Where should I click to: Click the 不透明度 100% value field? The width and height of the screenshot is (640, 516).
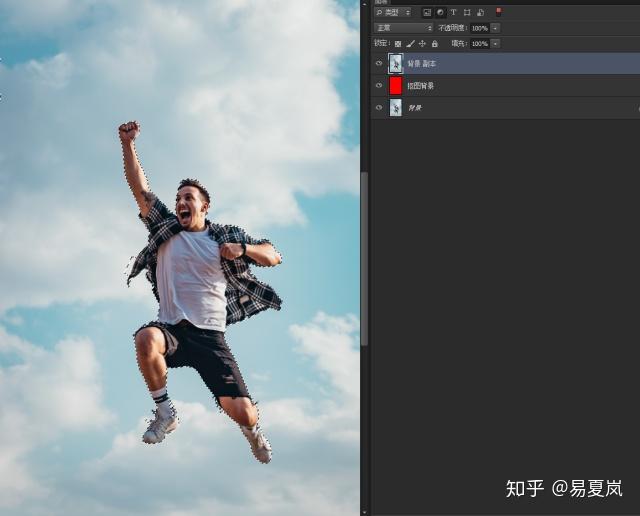pos(480,28)
